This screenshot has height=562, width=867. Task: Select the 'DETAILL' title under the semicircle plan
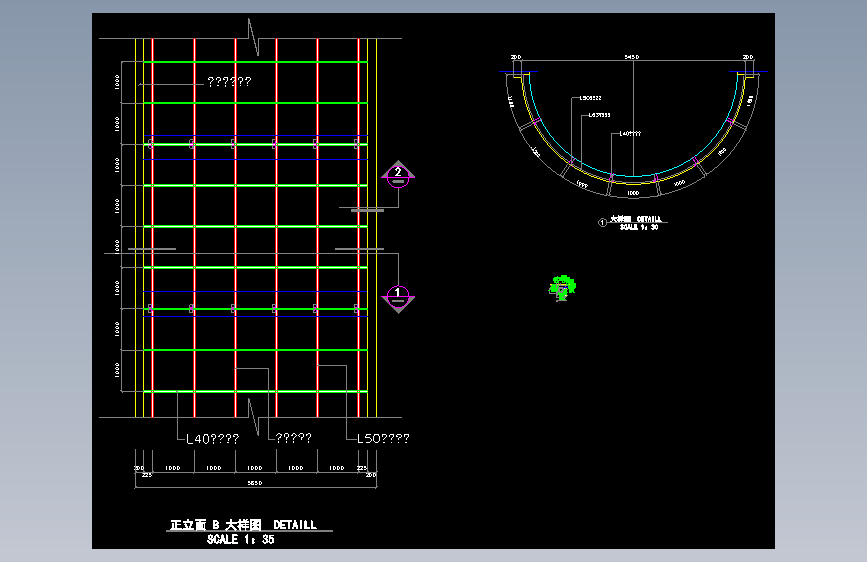click(x=635, y=220)
